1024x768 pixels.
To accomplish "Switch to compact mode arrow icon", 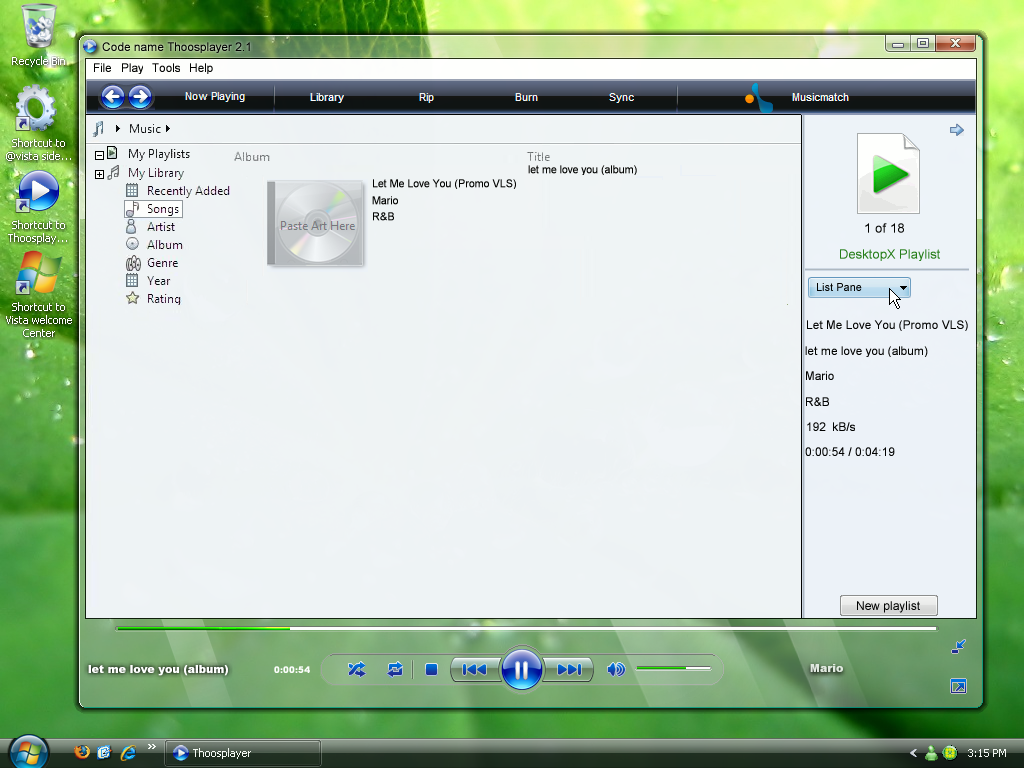I will pyautogui.click(x=958, y=647).
